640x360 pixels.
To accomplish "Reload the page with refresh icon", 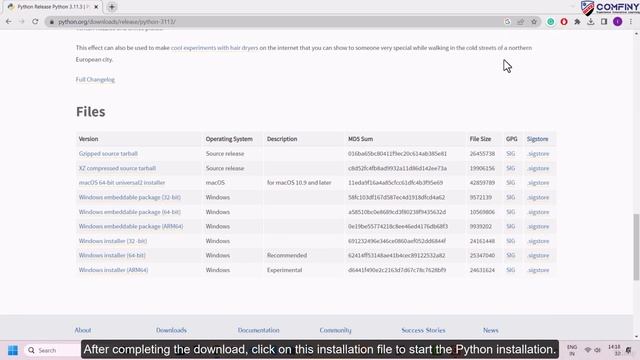I will coord(35,22).
